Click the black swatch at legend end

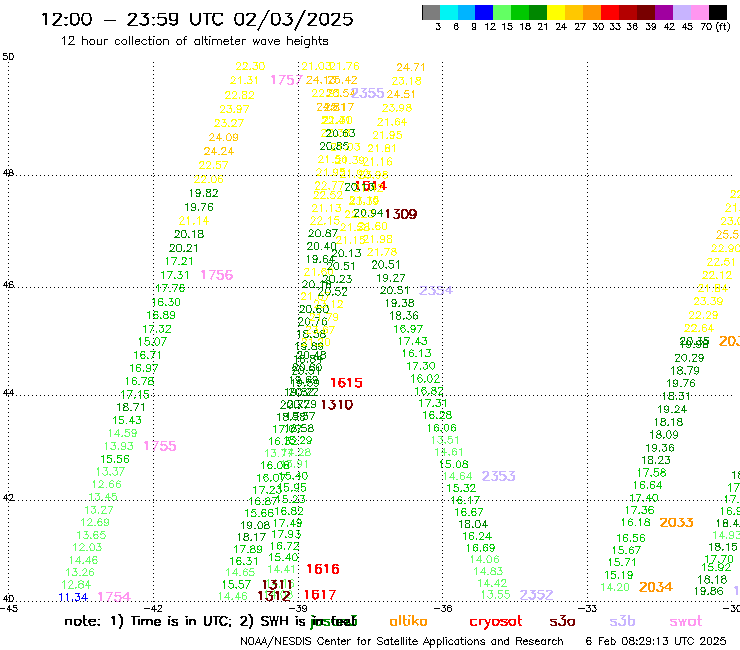(717, 12)
